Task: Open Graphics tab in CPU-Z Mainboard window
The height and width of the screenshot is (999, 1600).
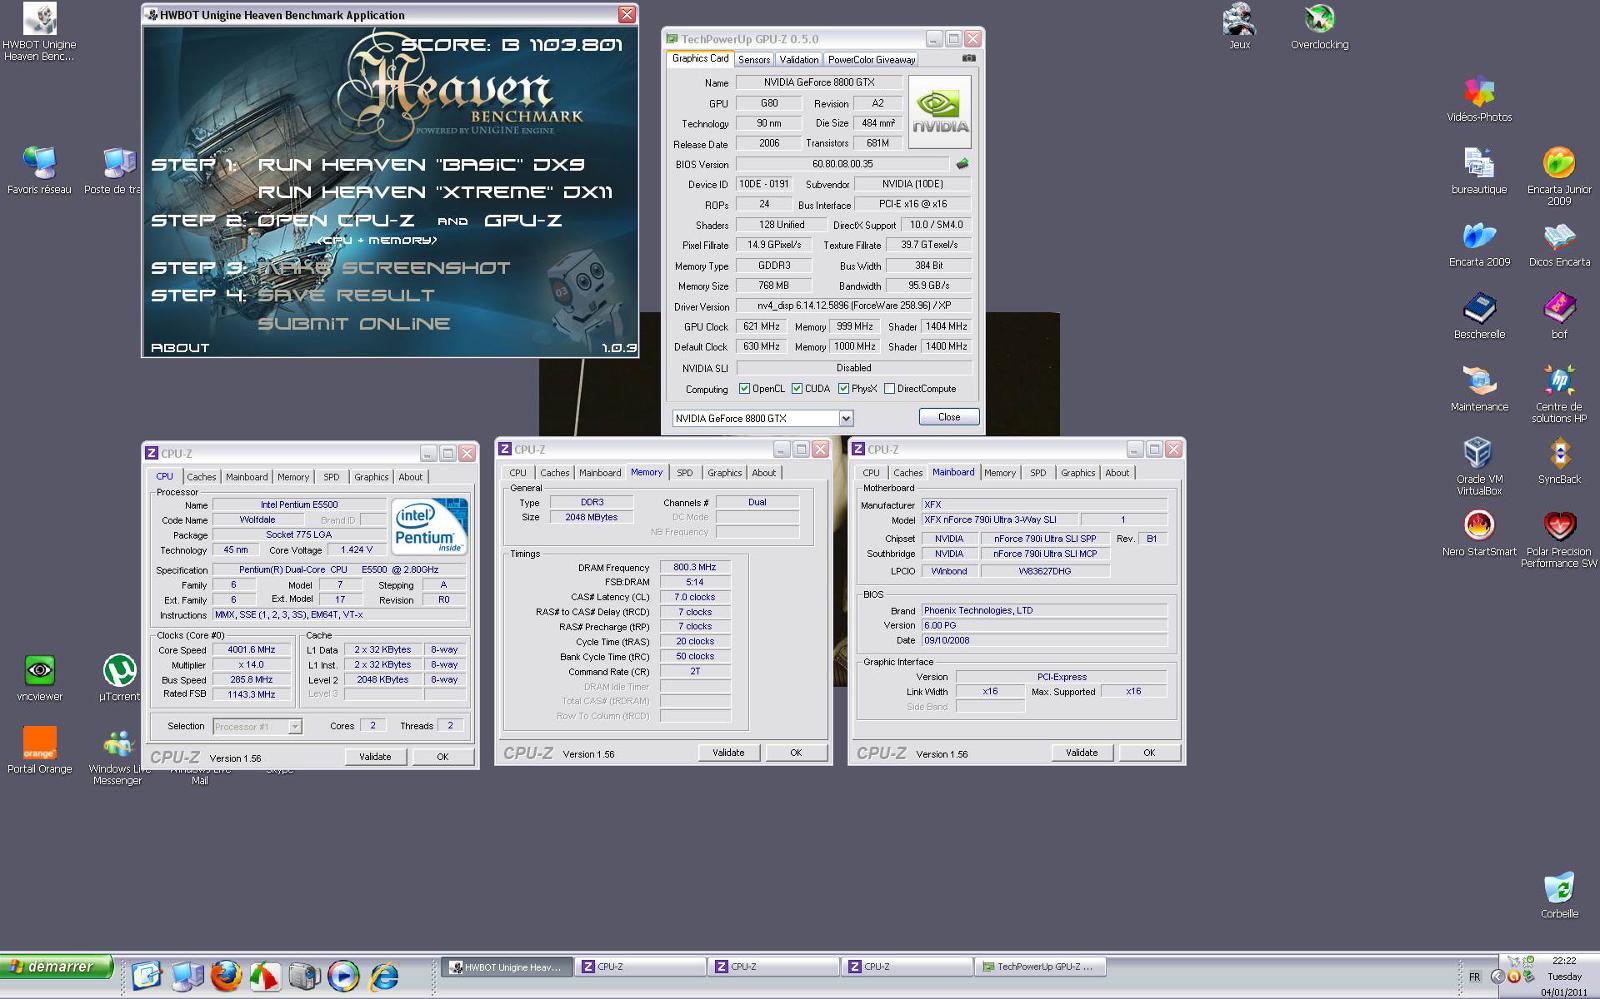Action: [1078, 473]
